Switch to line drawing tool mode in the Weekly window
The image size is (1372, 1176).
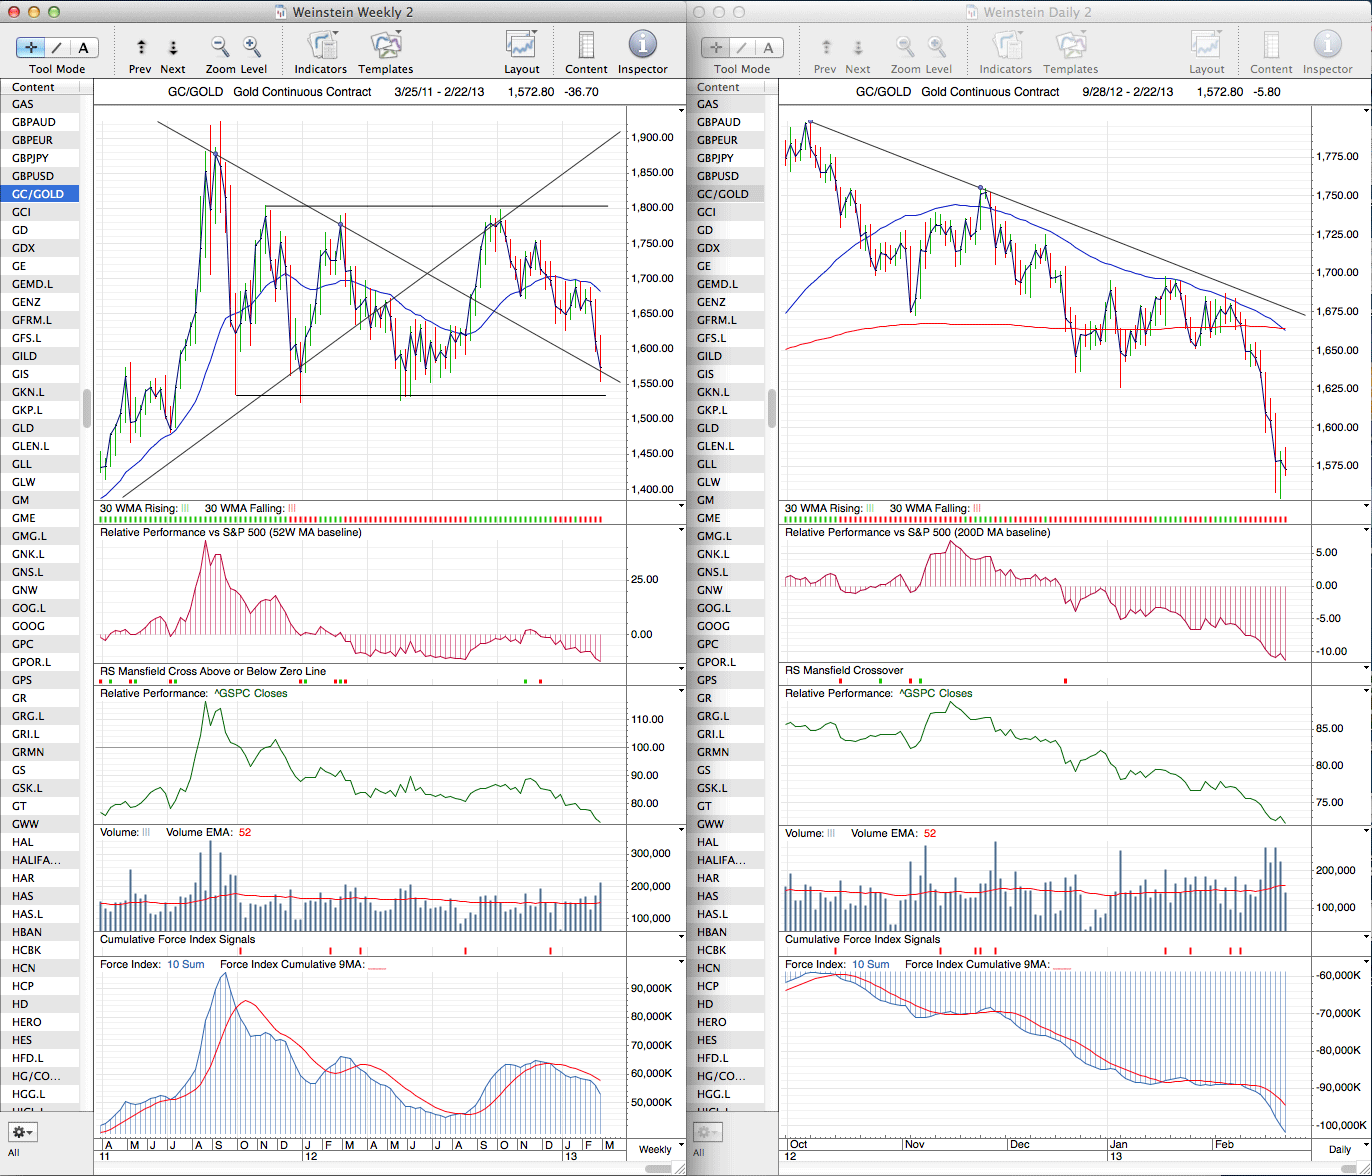(x=57, y=48)
